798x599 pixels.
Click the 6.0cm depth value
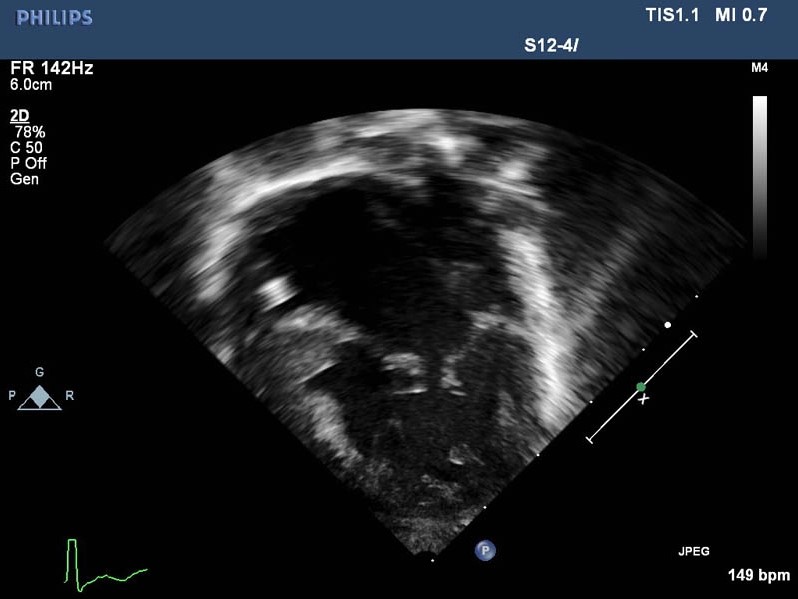pos(31,85)
